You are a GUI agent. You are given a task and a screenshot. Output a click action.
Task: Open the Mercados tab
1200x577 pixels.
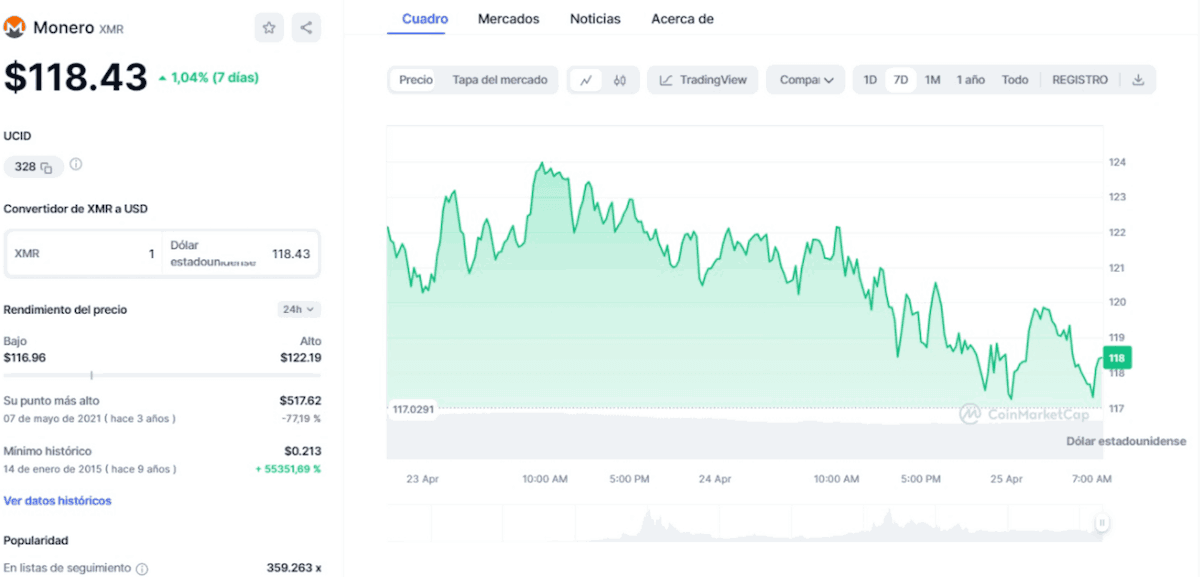coord(508,19)
